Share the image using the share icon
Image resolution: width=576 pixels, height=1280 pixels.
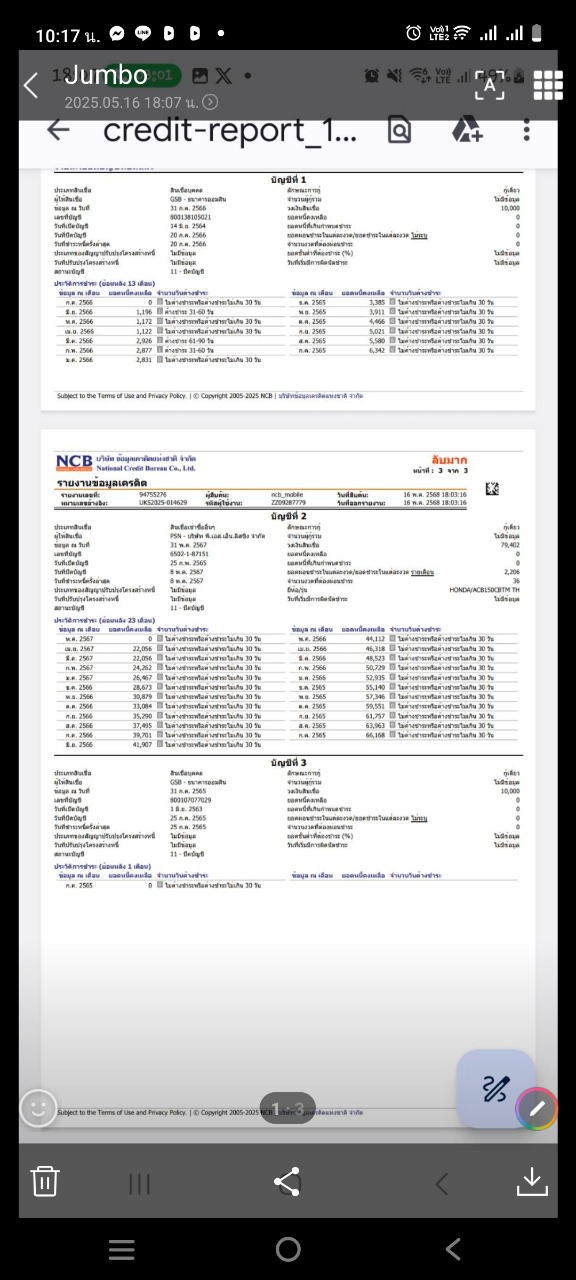[x=288, y=1181]
